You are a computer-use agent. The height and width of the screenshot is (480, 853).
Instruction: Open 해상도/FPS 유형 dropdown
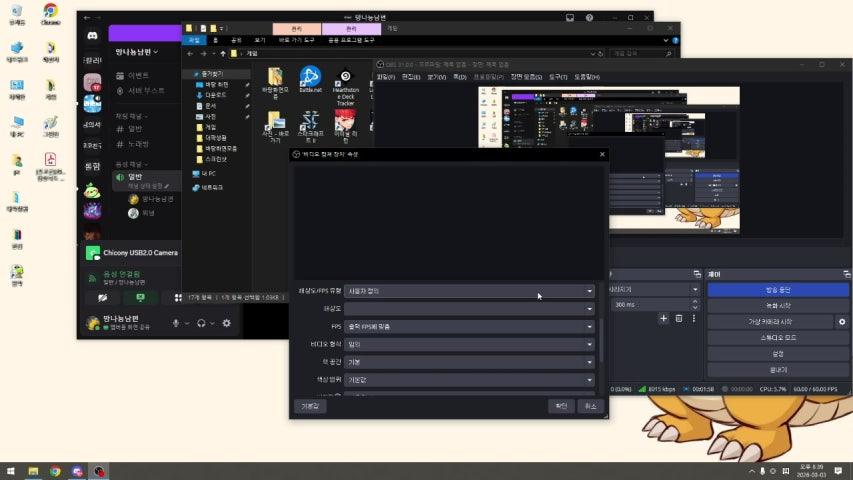[x=469, y=291]
